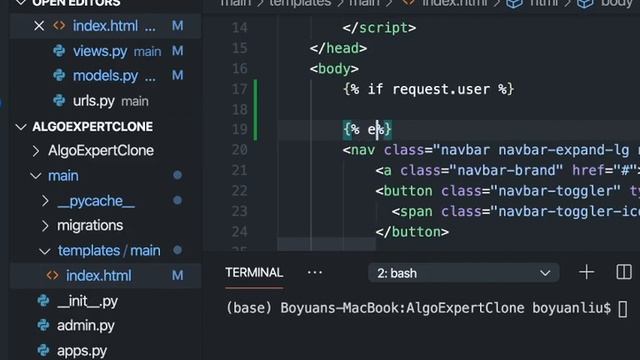Click the index.html breadcrumb file icon
Screen dimensions: 640x360
click(x=409, y=3)
